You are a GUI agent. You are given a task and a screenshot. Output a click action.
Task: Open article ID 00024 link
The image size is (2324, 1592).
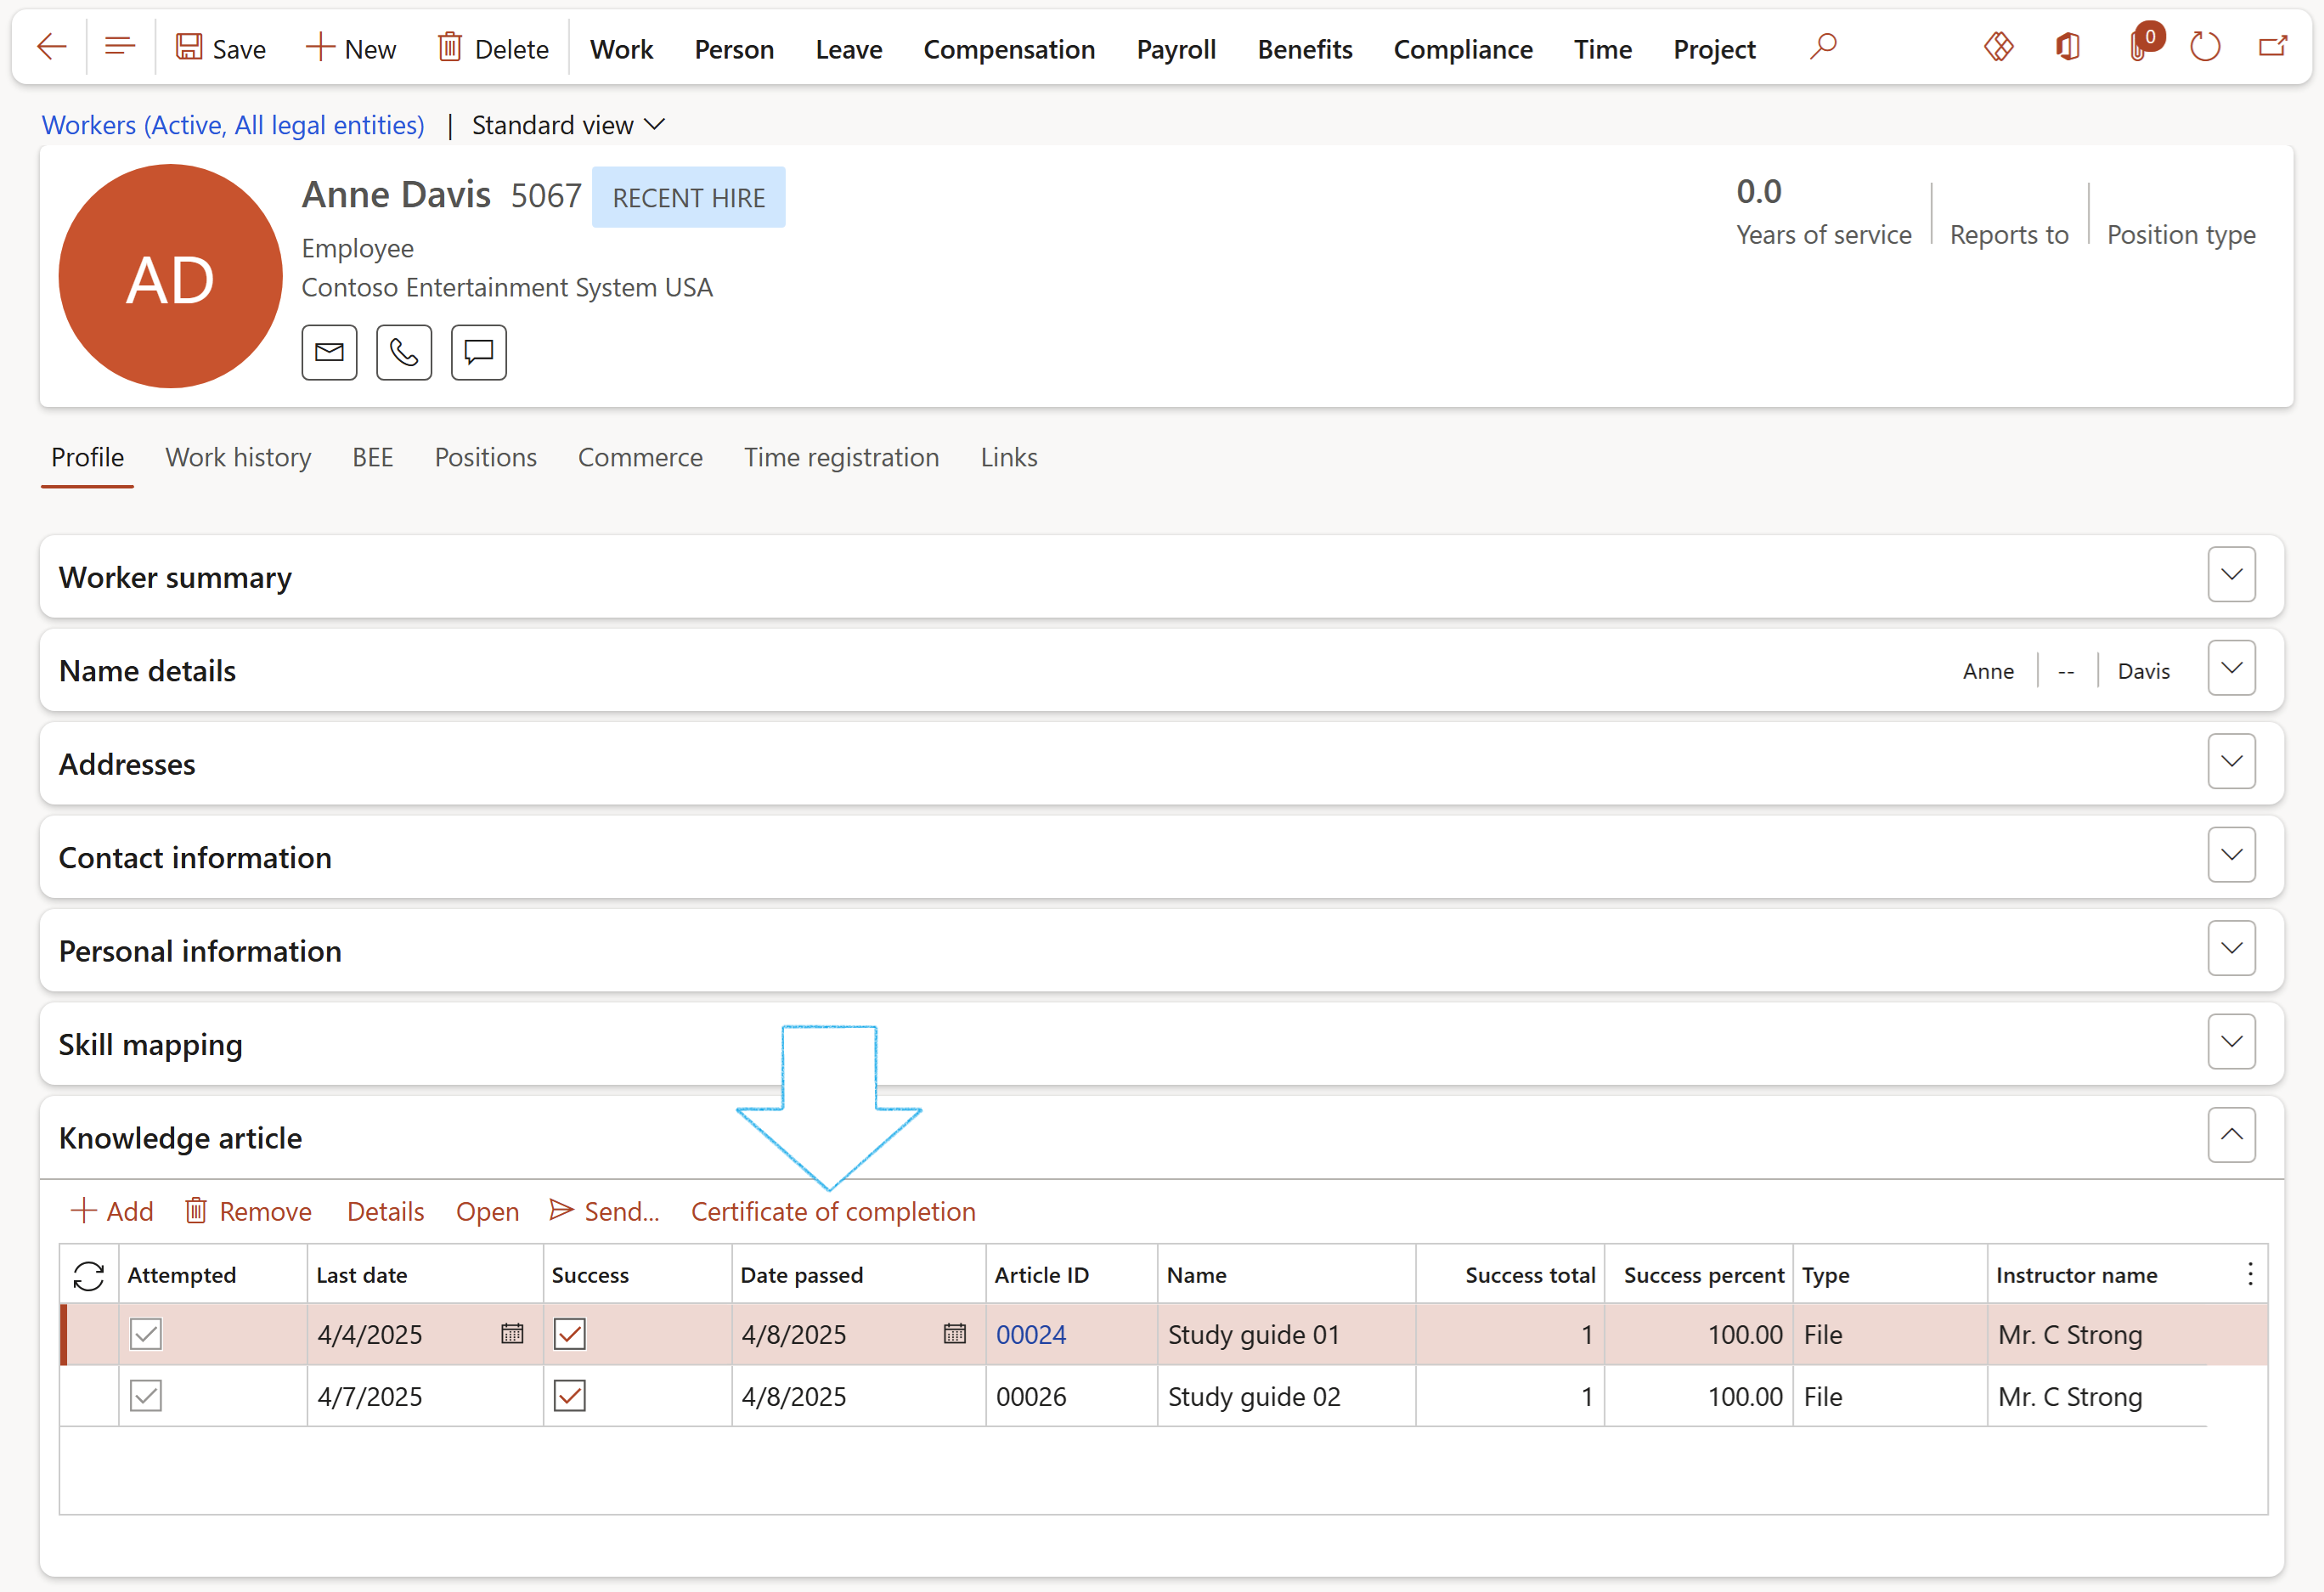click(x=1031, y=1334)
